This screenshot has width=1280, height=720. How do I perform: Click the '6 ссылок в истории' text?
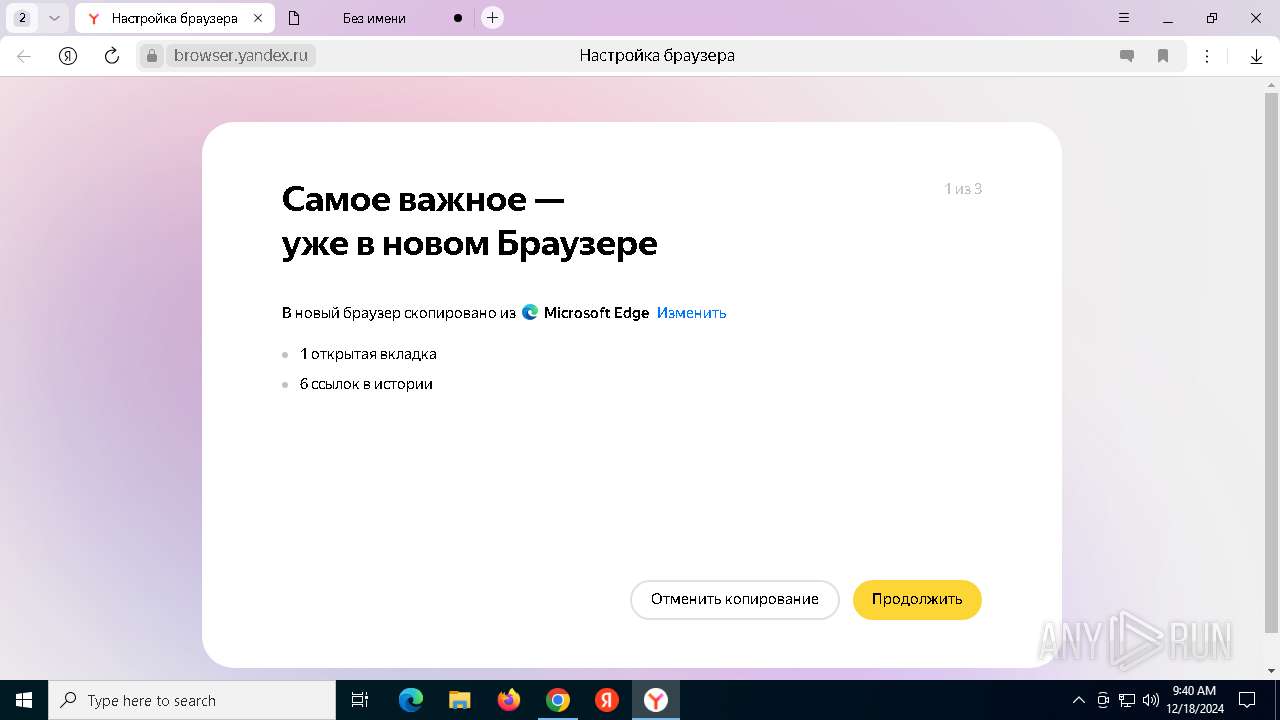tap(366, 384)
